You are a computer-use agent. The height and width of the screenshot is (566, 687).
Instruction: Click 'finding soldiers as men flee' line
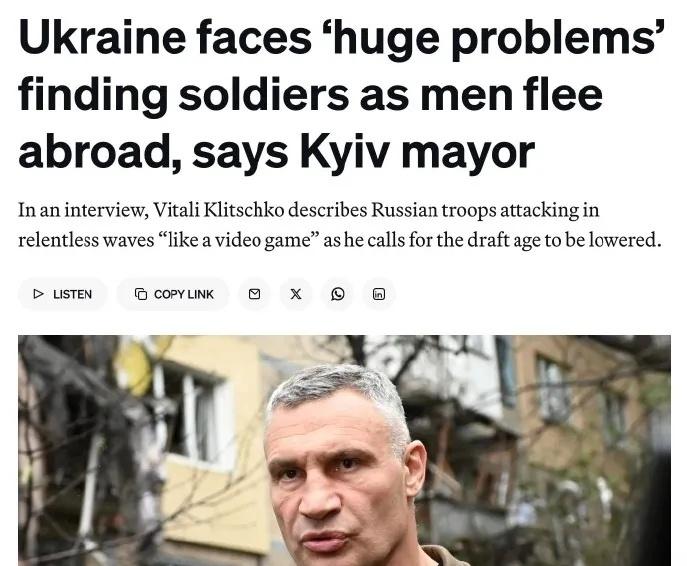pyautogui.click(x=310, y=94)
